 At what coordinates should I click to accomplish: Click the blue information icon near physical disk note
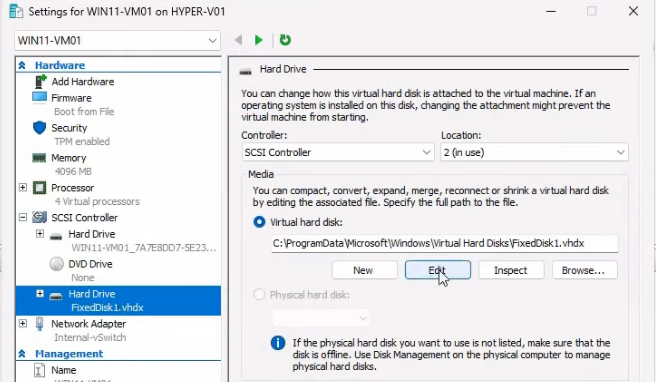click(278, 343)
